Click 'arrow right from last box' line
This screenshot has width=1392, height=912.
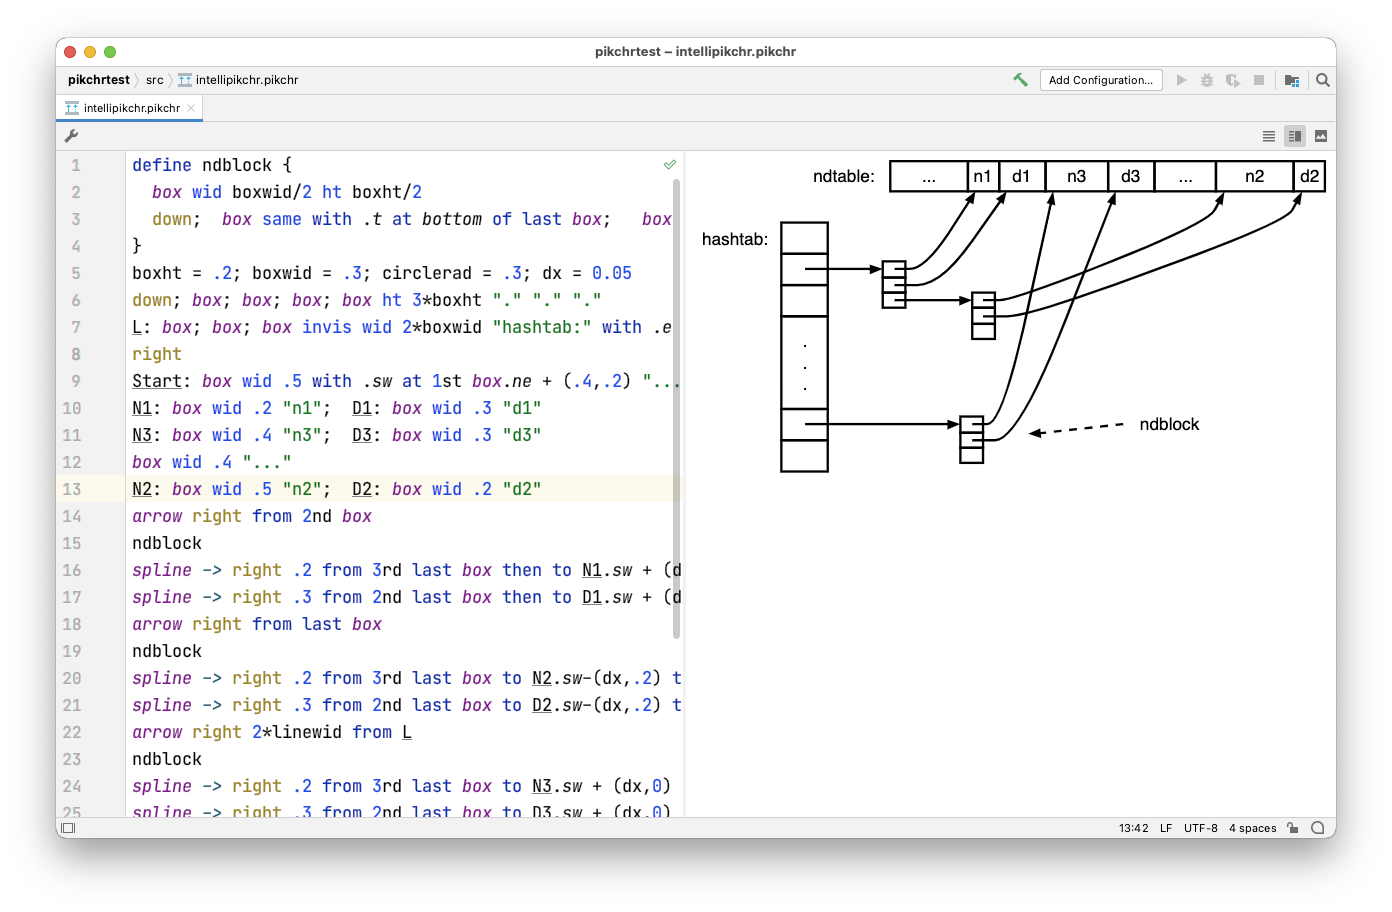[x=257, y=624]
